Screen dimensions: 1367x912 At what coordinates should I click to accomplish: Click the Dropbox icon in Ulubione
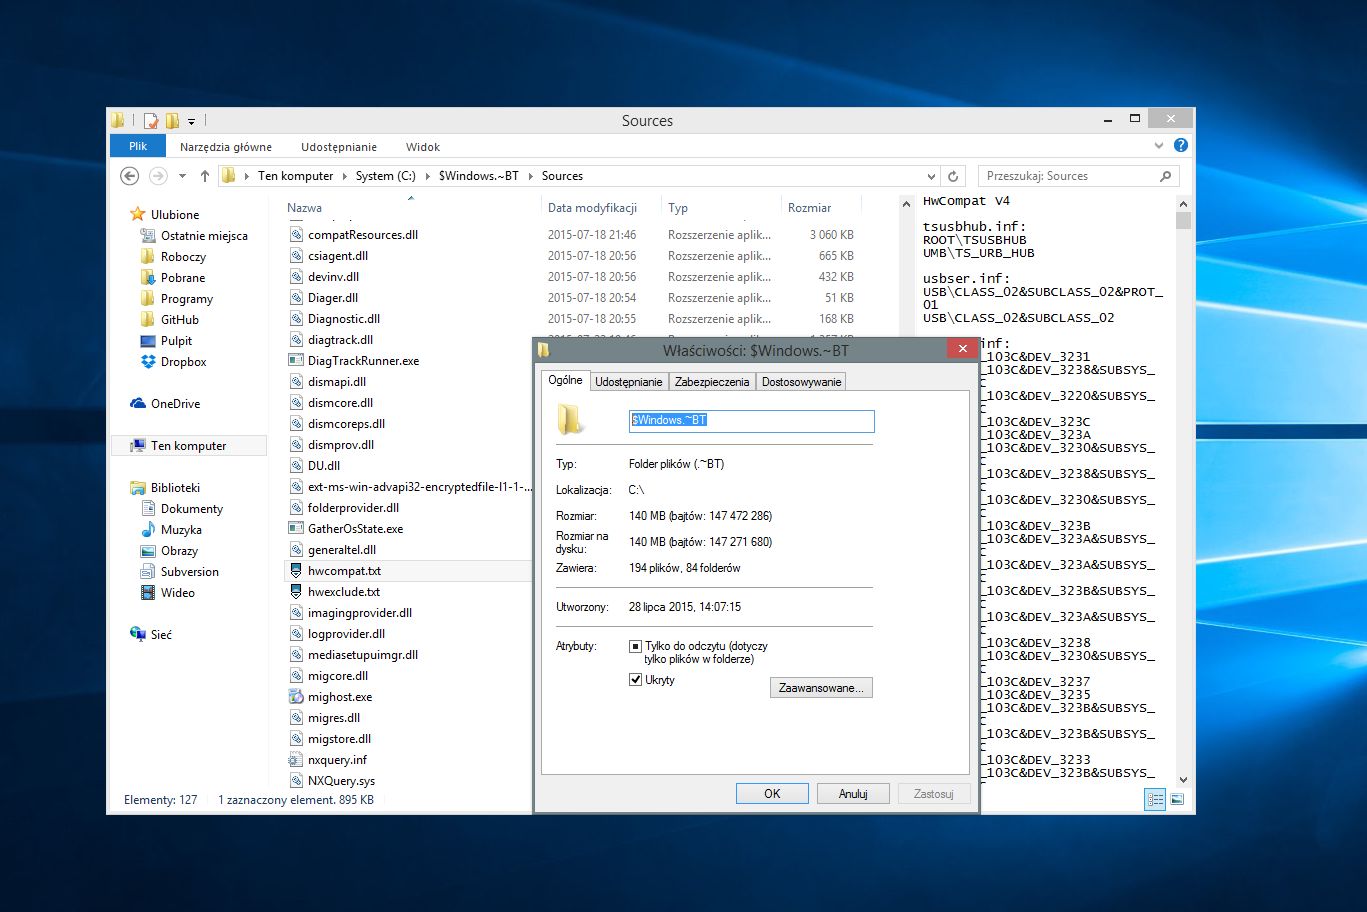click(148, 362)
